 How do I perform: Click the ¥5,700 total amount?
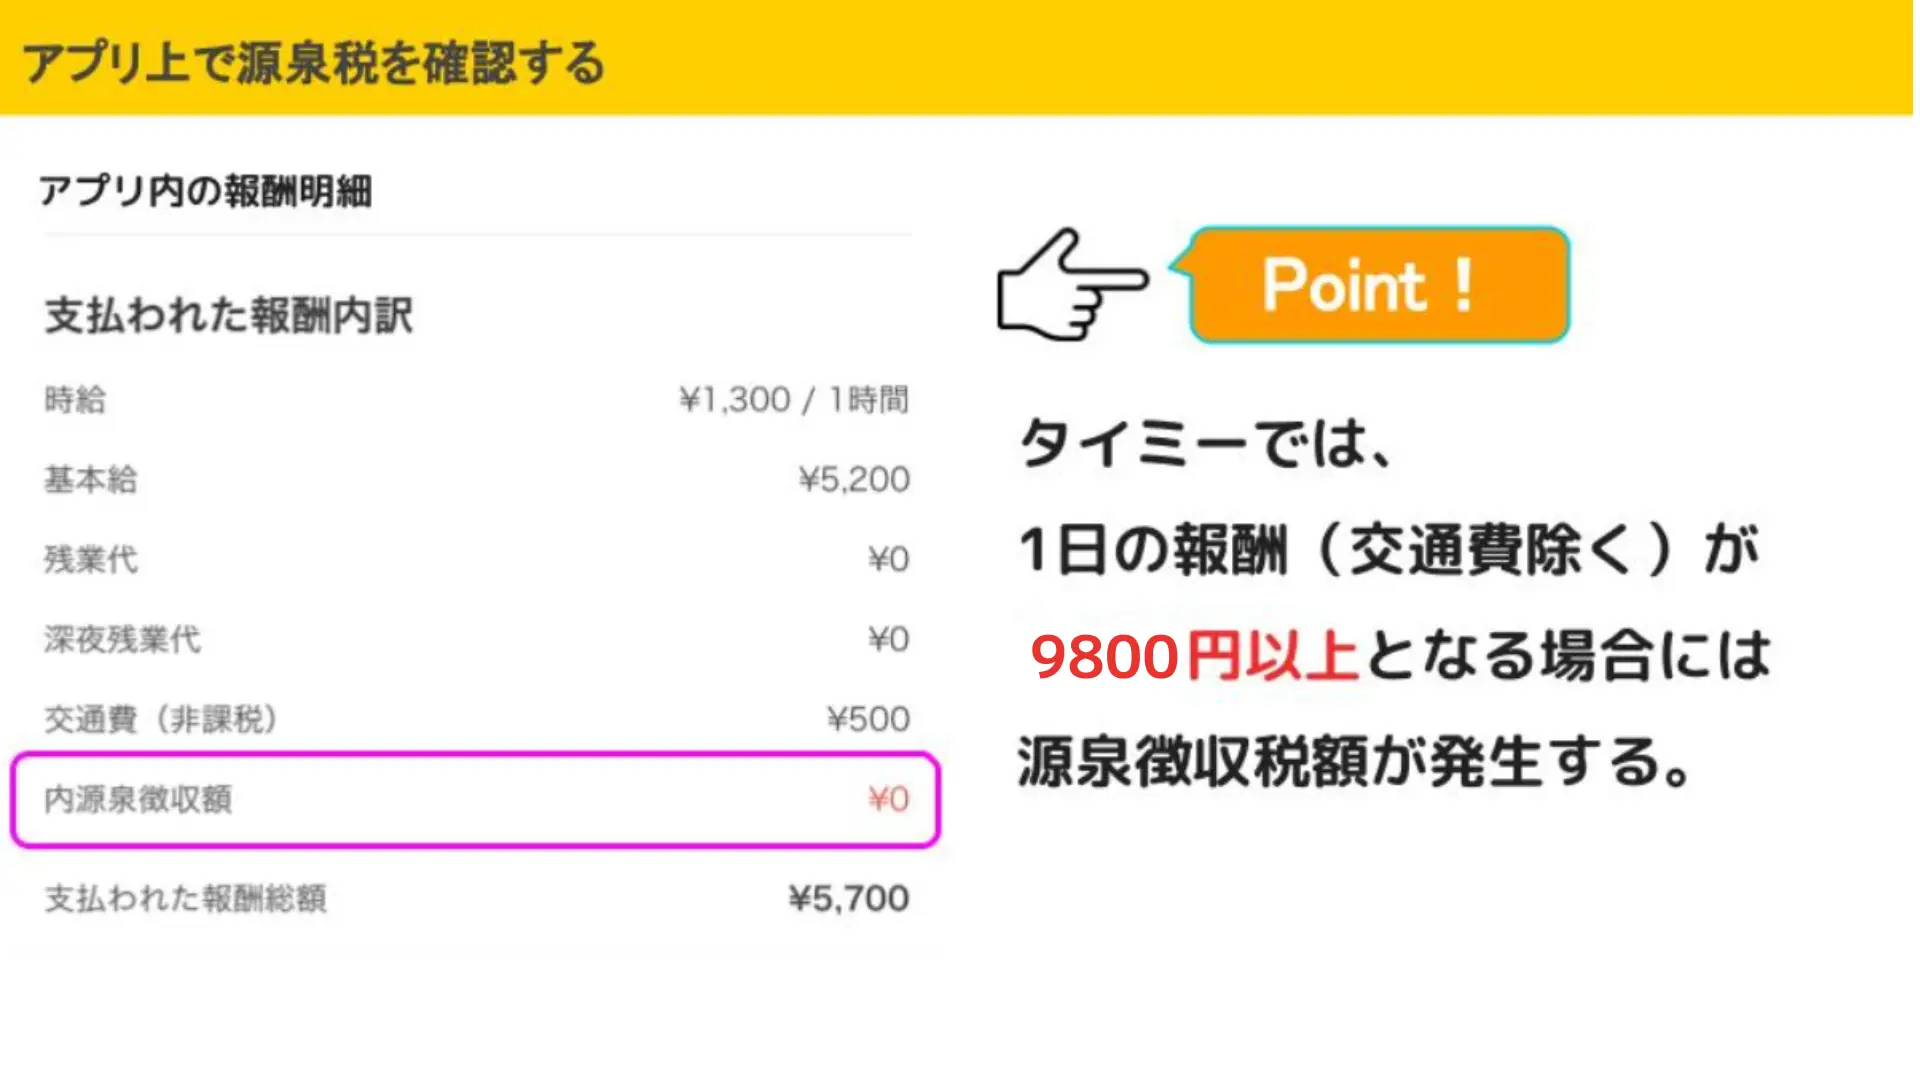click(x=849, y=898)
